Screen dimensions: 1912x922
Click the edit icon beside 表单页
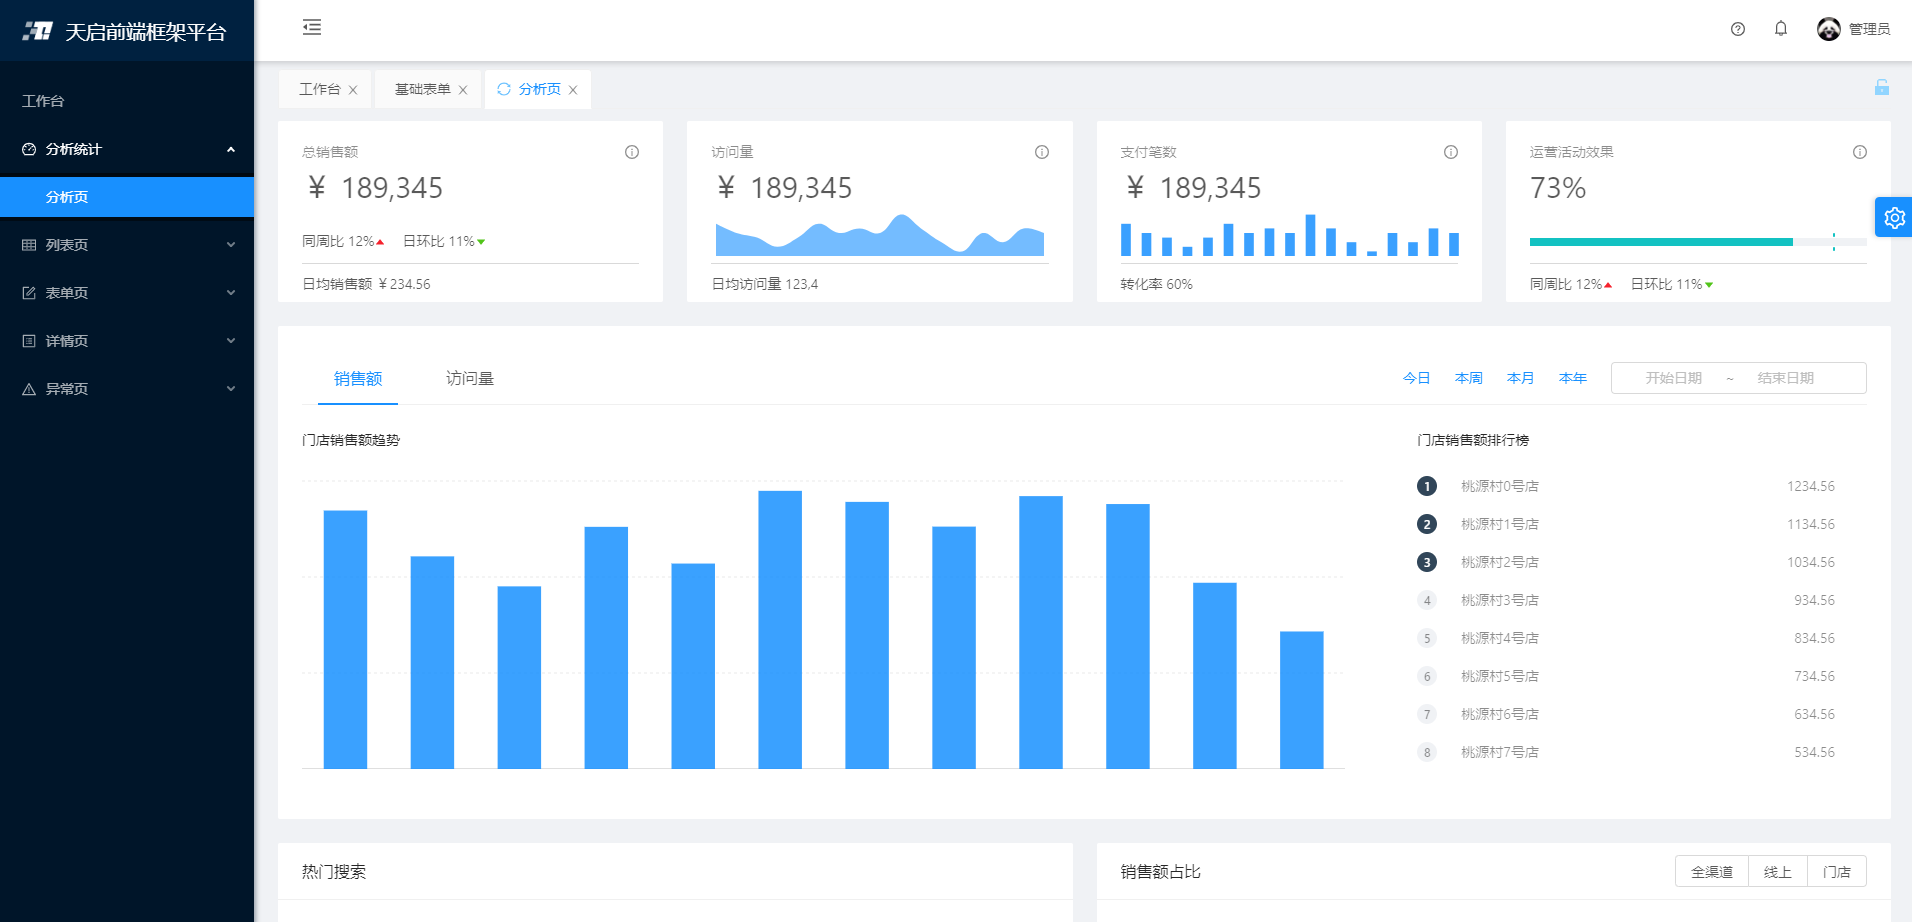point(29,293)
